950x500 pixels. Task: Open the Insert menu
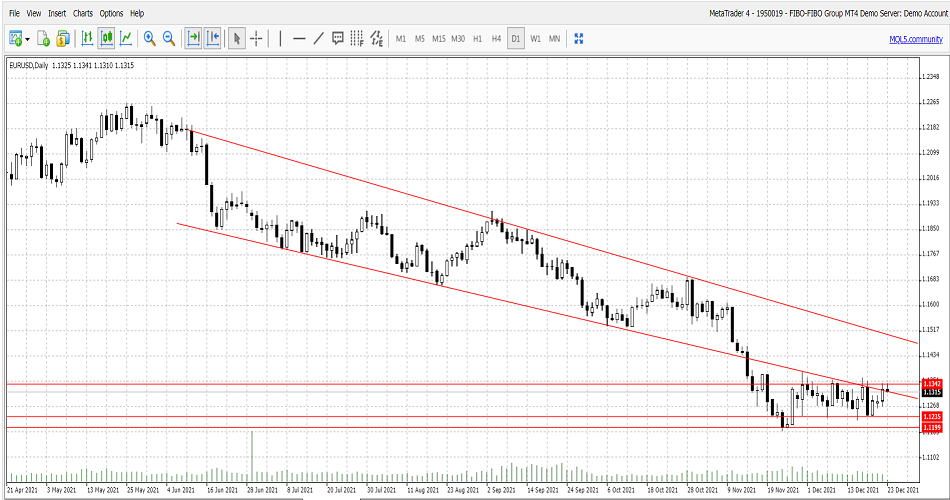57,13
